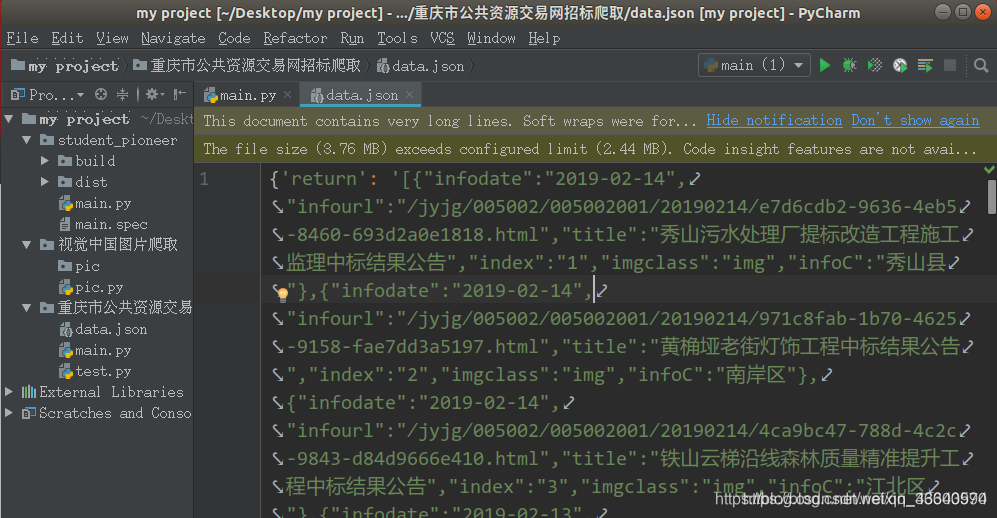Expand the build folder
This screenshot has height=518, width=997.
45,161
